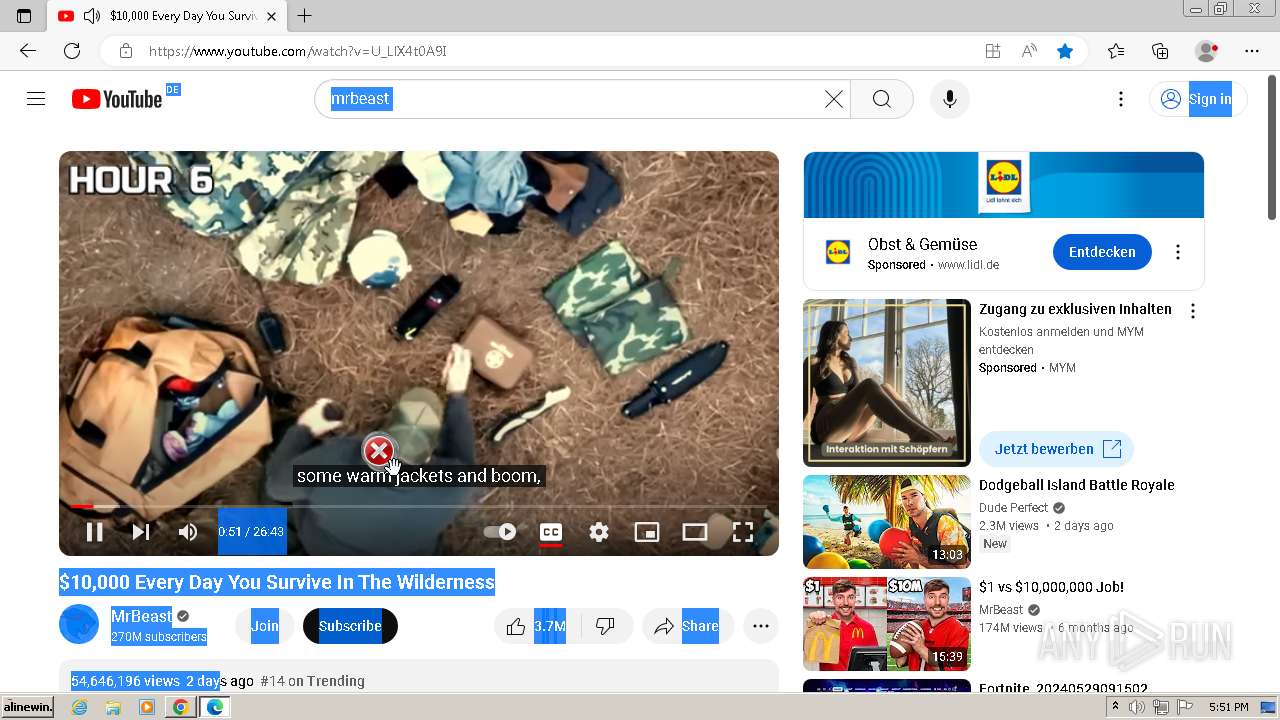Open player settings gear

[x=599, y=532]
